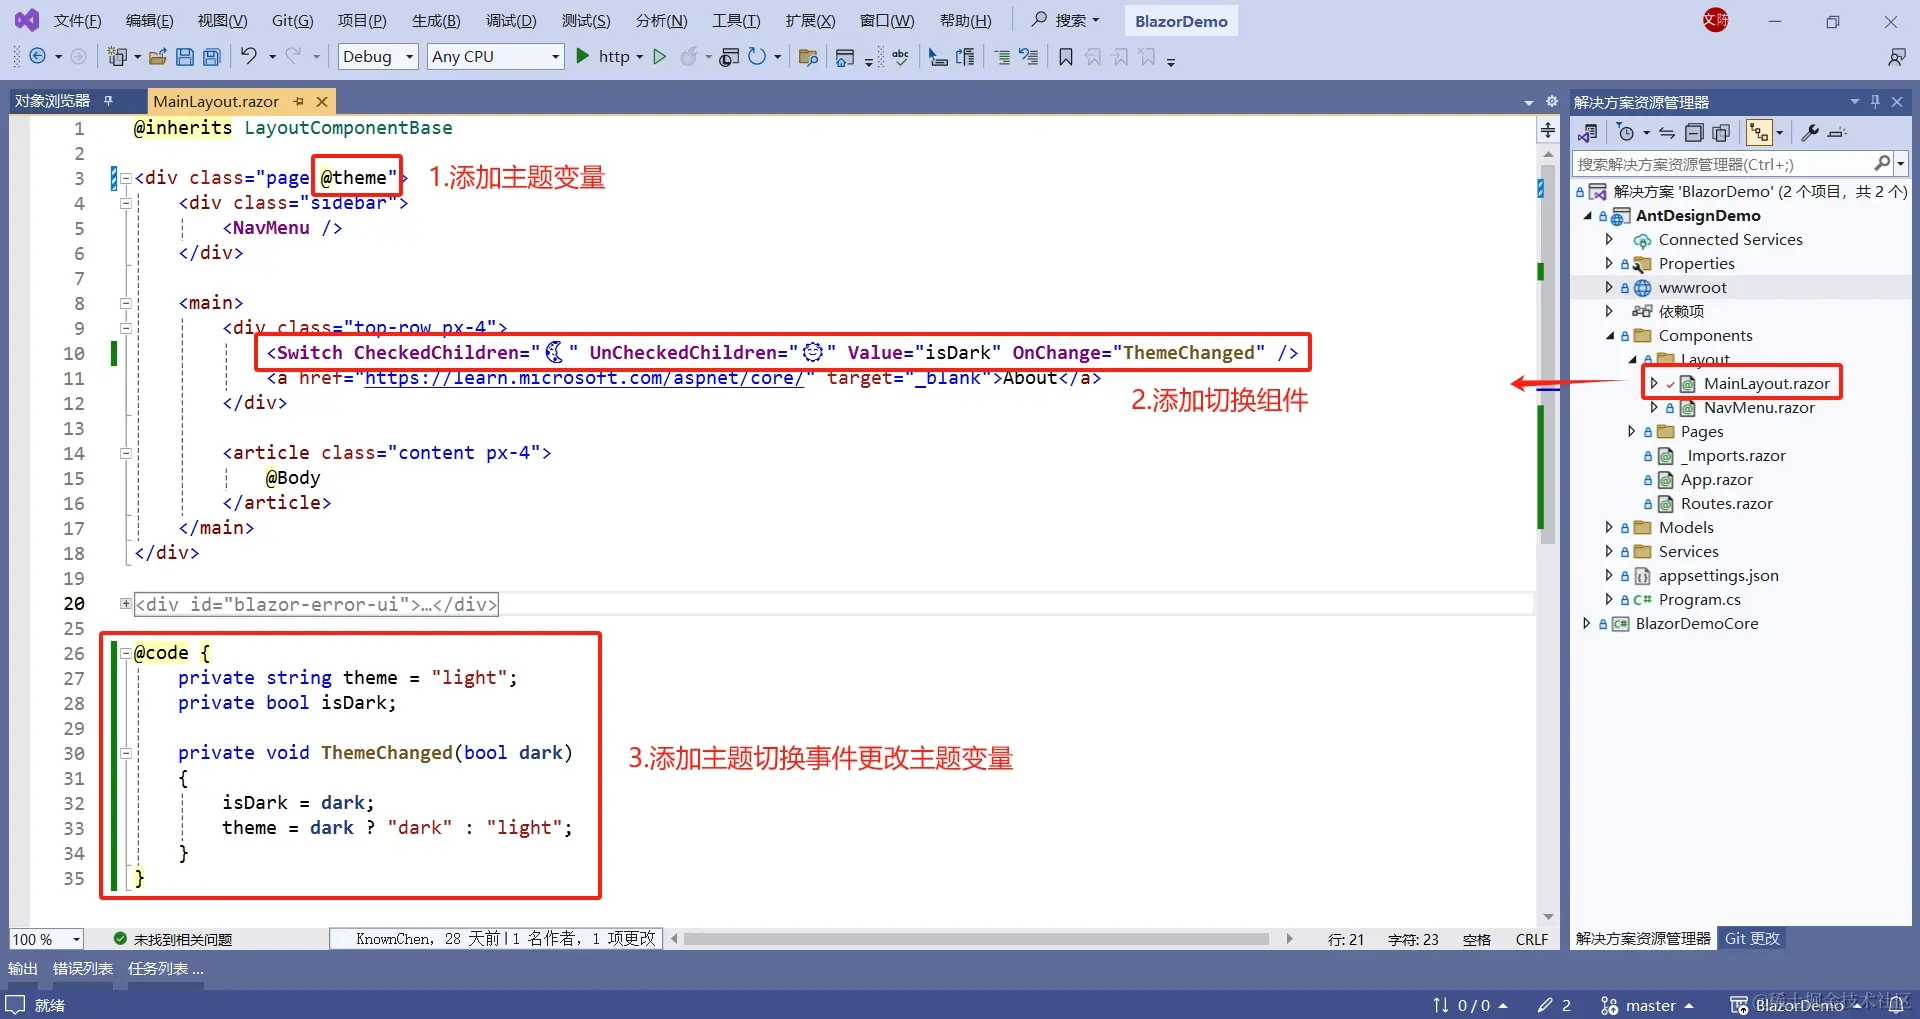Click the notifications bell in status bar
Viewport: 1920px width, 1019px height.
(x=1894, y=1005)
